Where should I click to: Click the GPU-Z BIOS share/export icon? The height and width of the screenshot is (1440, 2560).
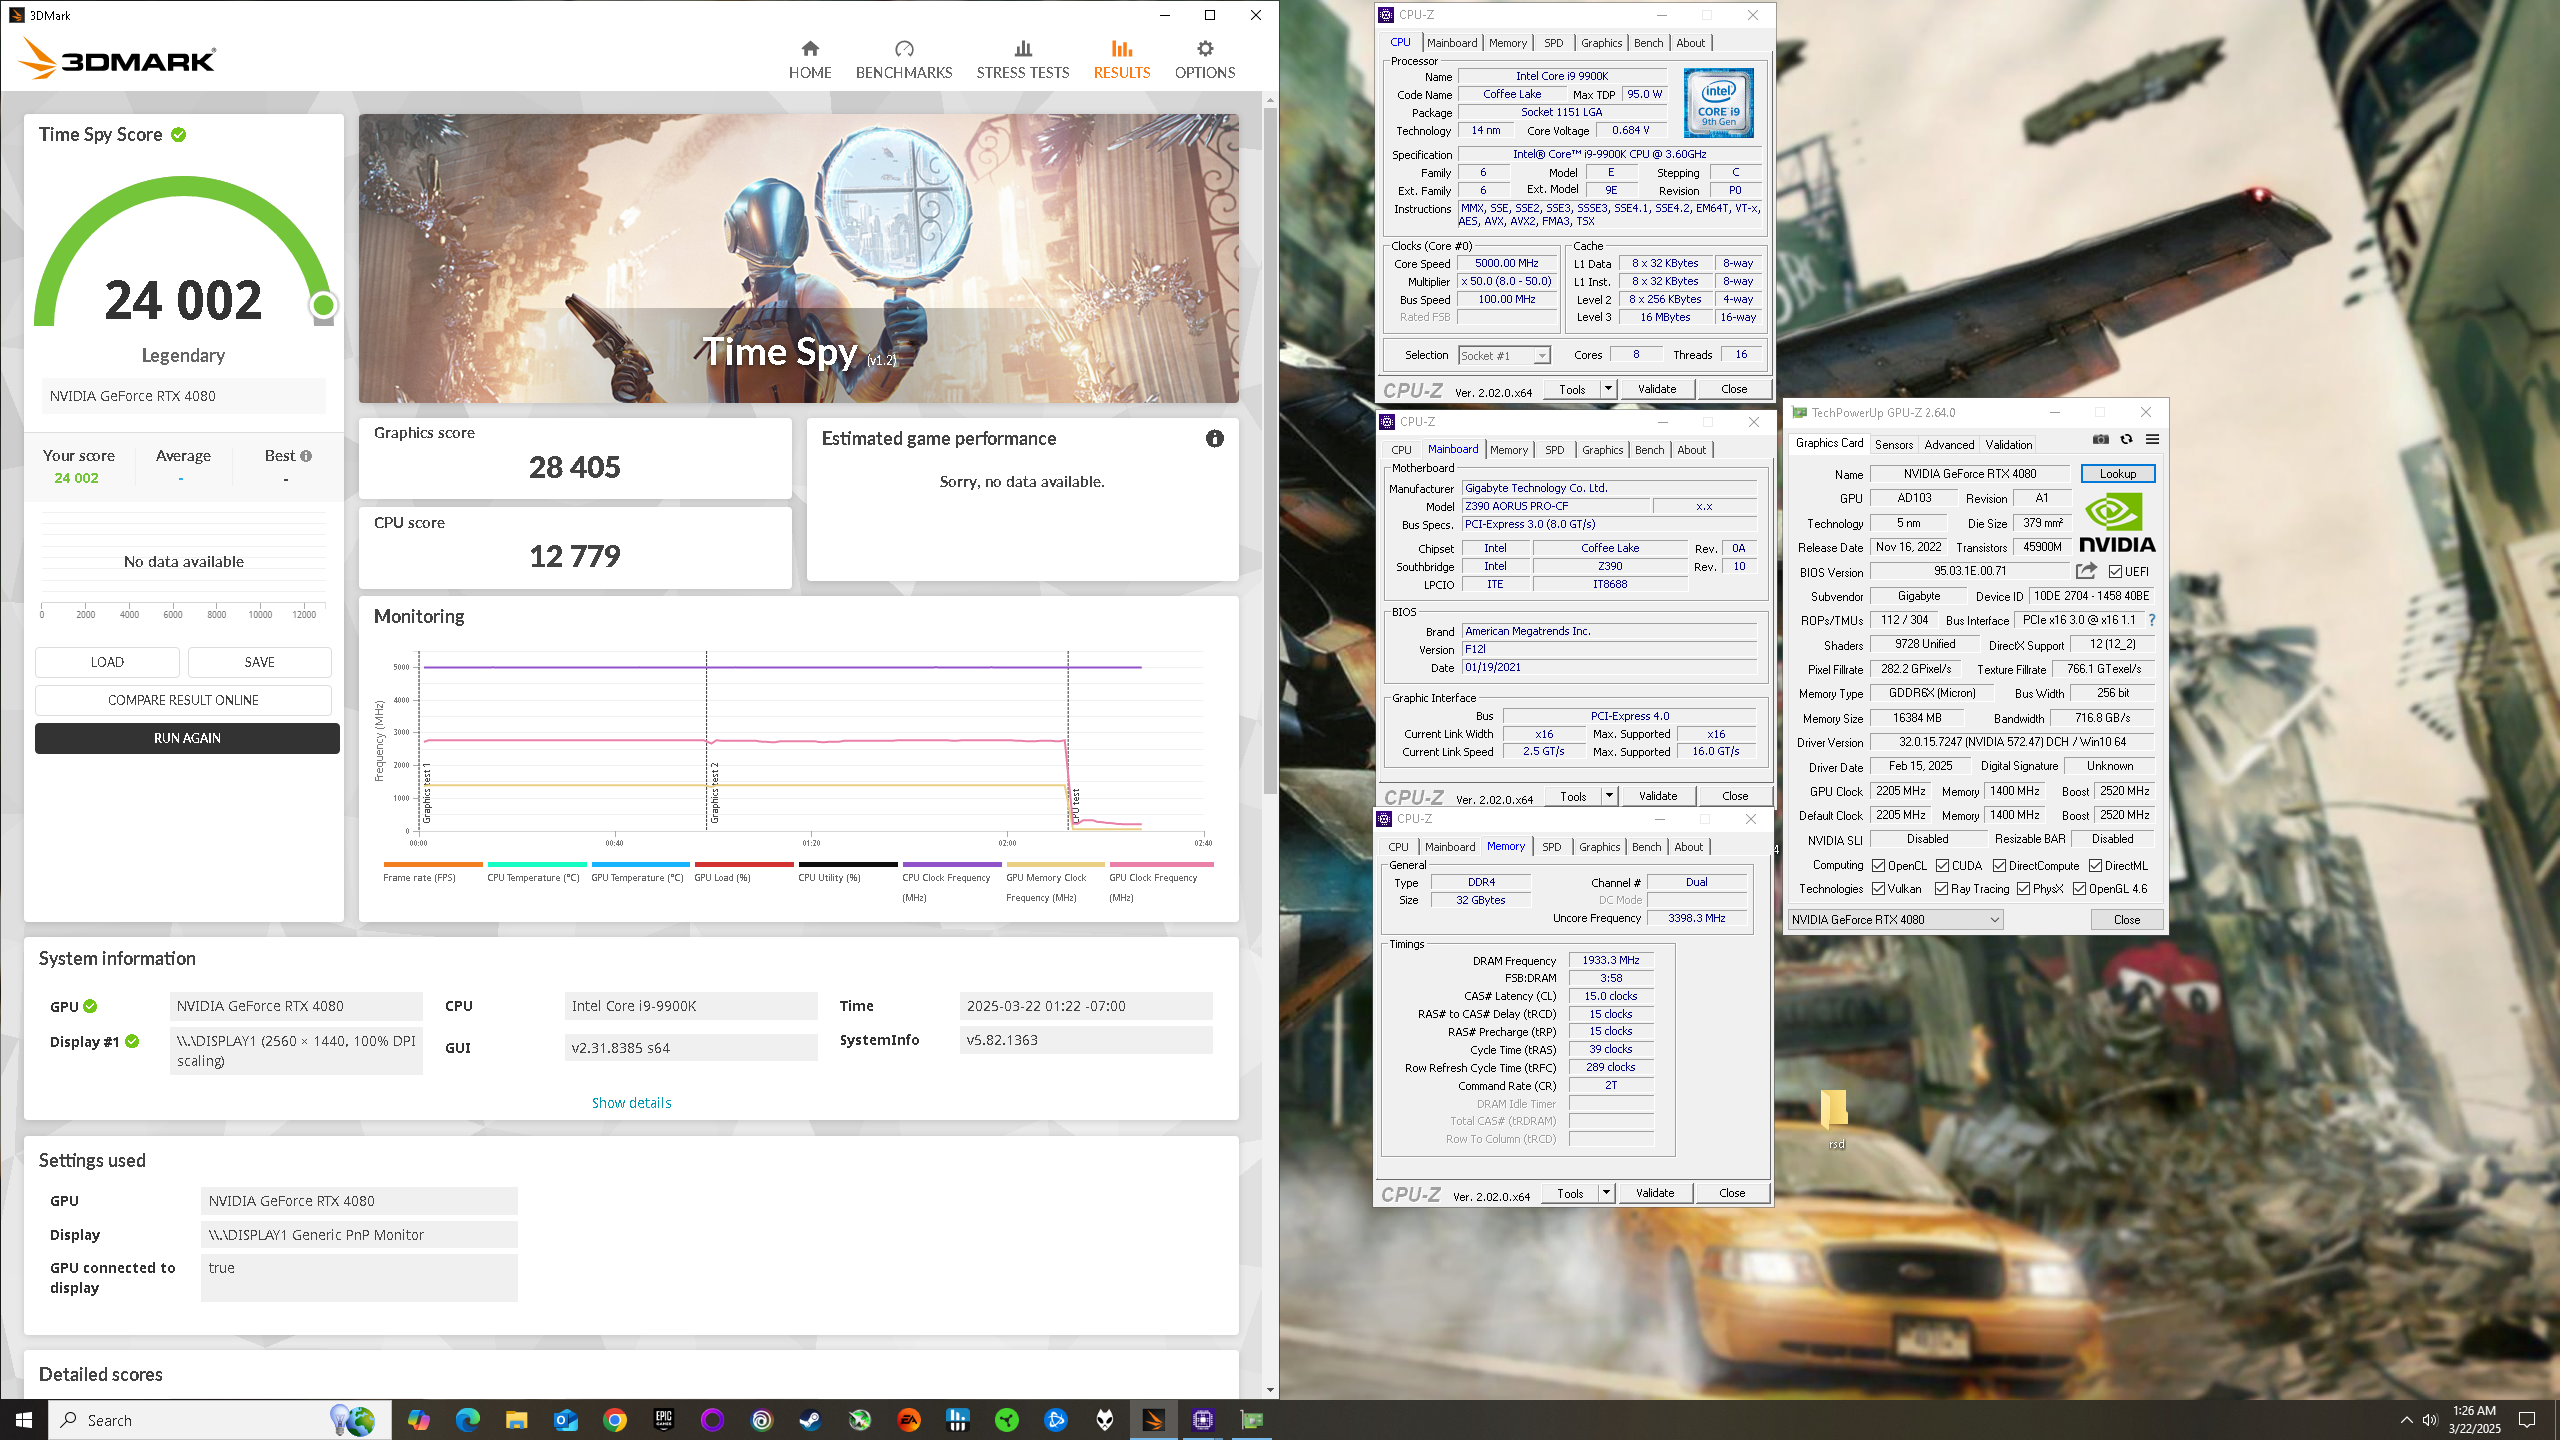pyautogui.click(x=2086, y=571)
